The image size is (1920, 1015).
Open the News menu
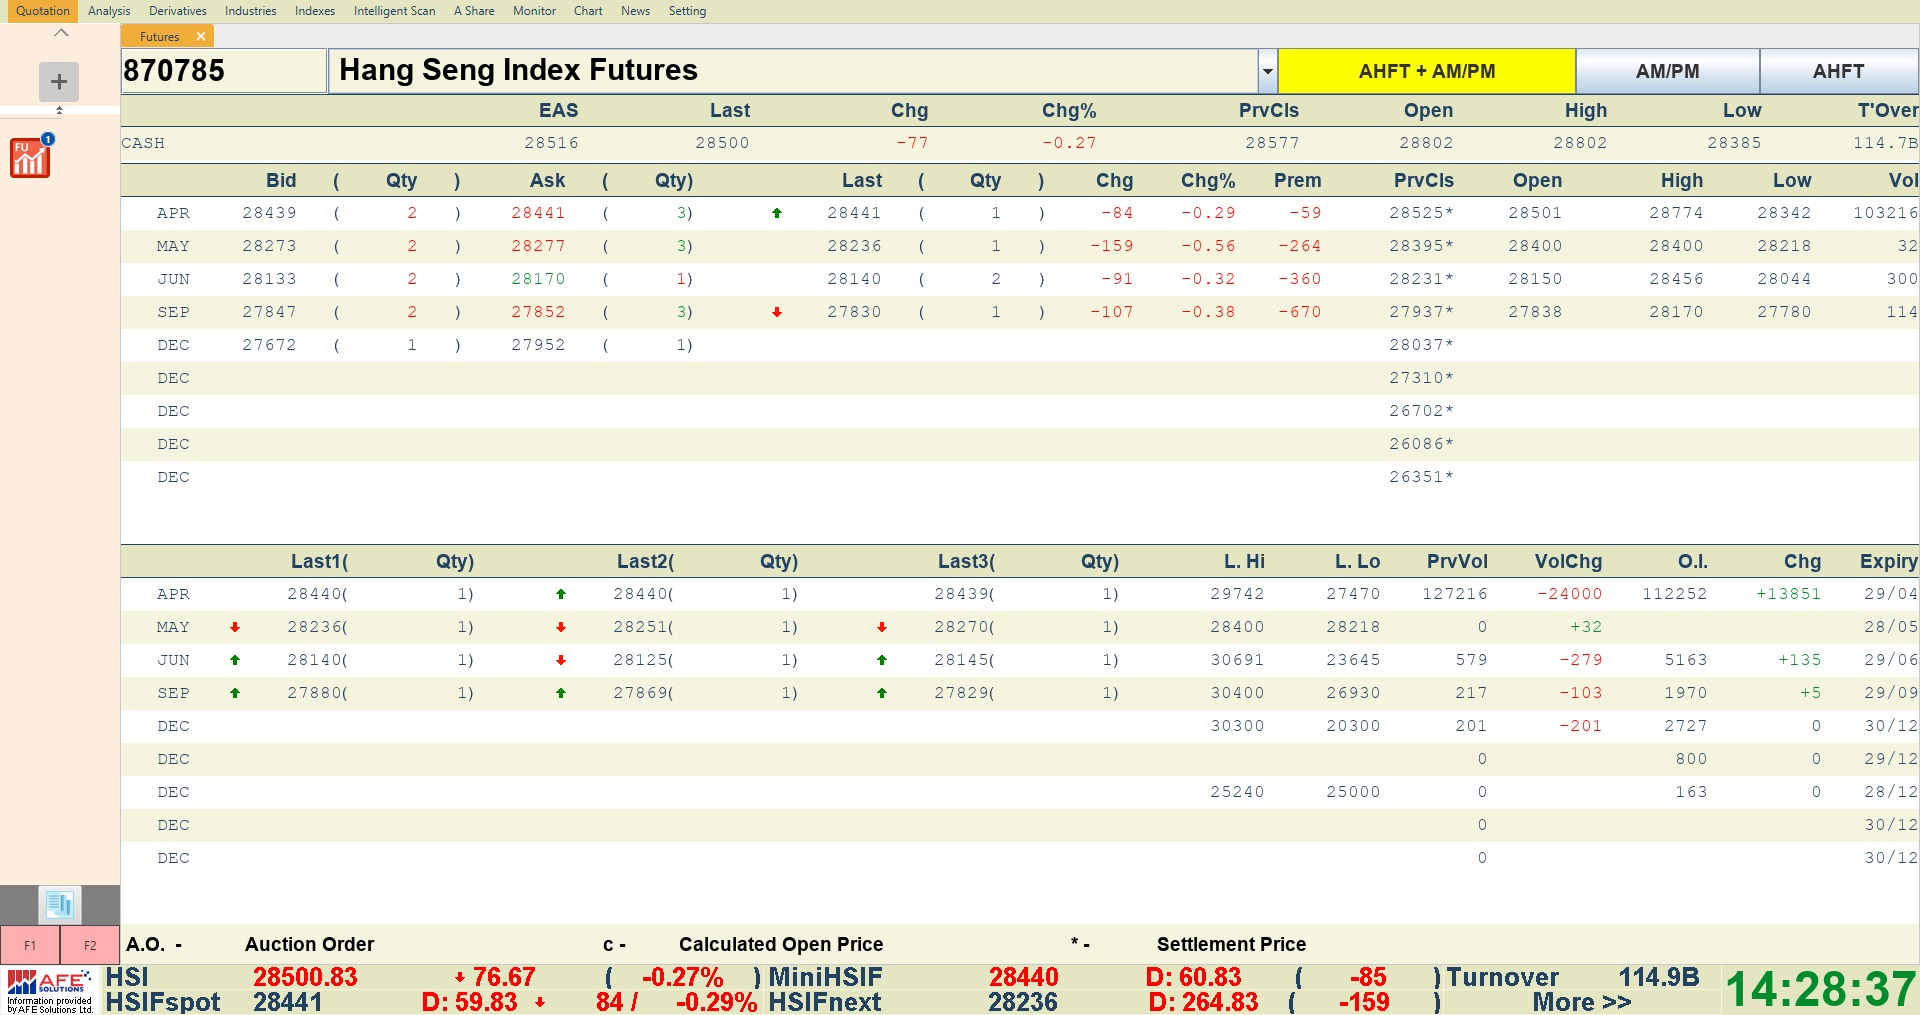click(x=635, y=11)
